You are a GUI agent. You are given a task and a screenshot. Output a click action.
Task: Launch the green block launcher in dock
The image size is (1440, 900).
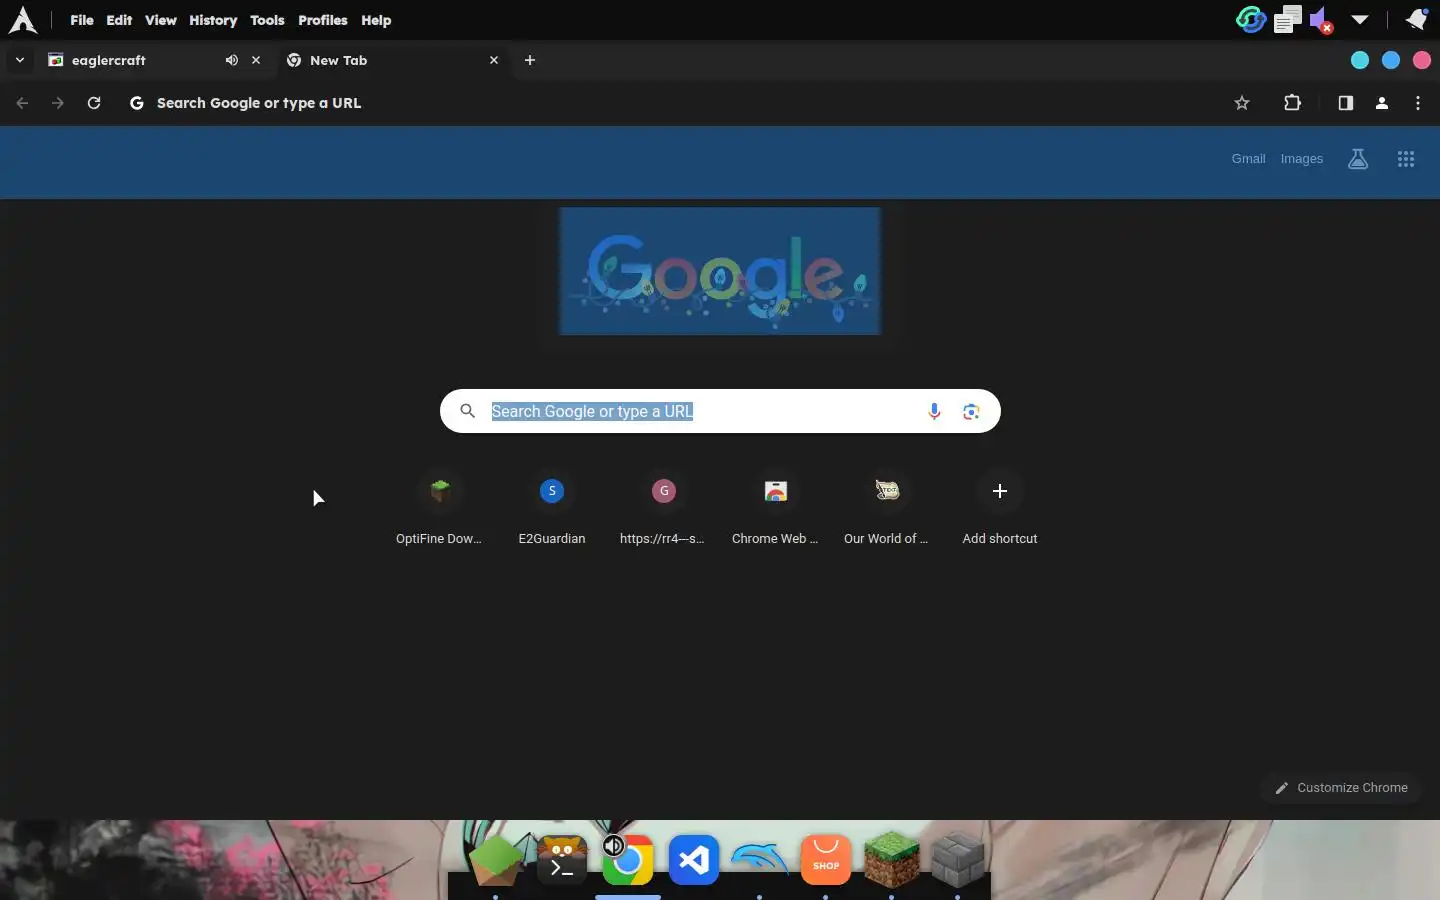495,860
